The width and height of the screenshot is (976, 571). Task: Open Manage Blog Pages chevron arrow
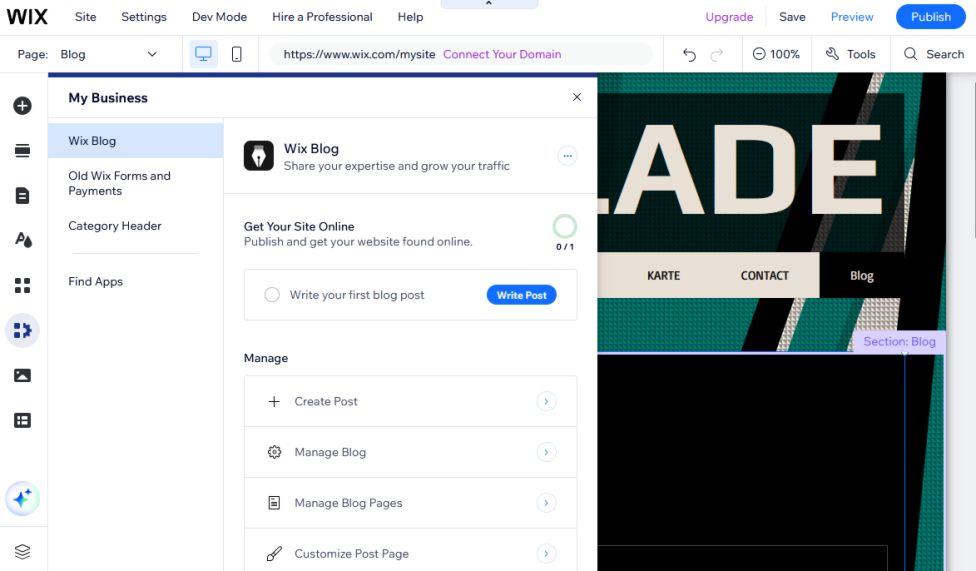pos(546,503)
